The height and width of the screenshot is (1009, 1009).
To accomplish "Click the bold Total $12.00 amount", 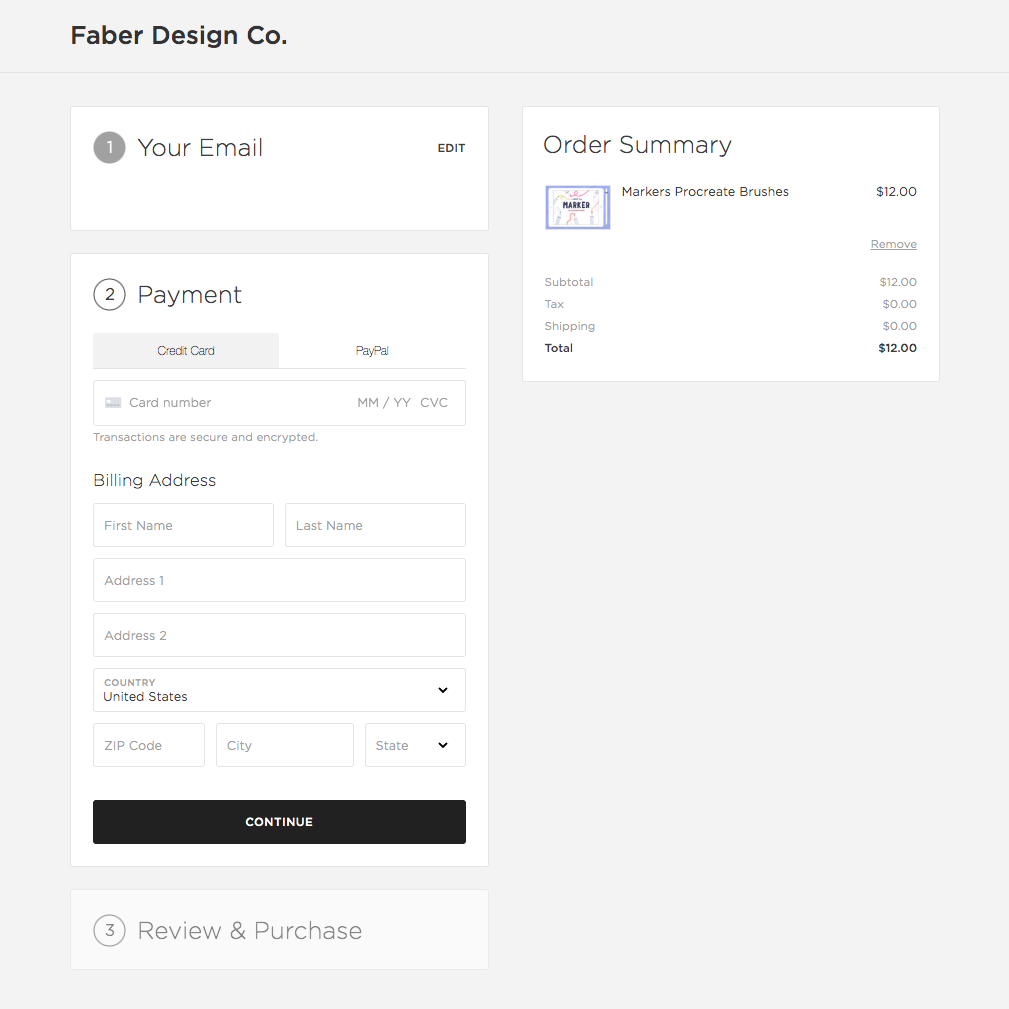I will point(897,348).
